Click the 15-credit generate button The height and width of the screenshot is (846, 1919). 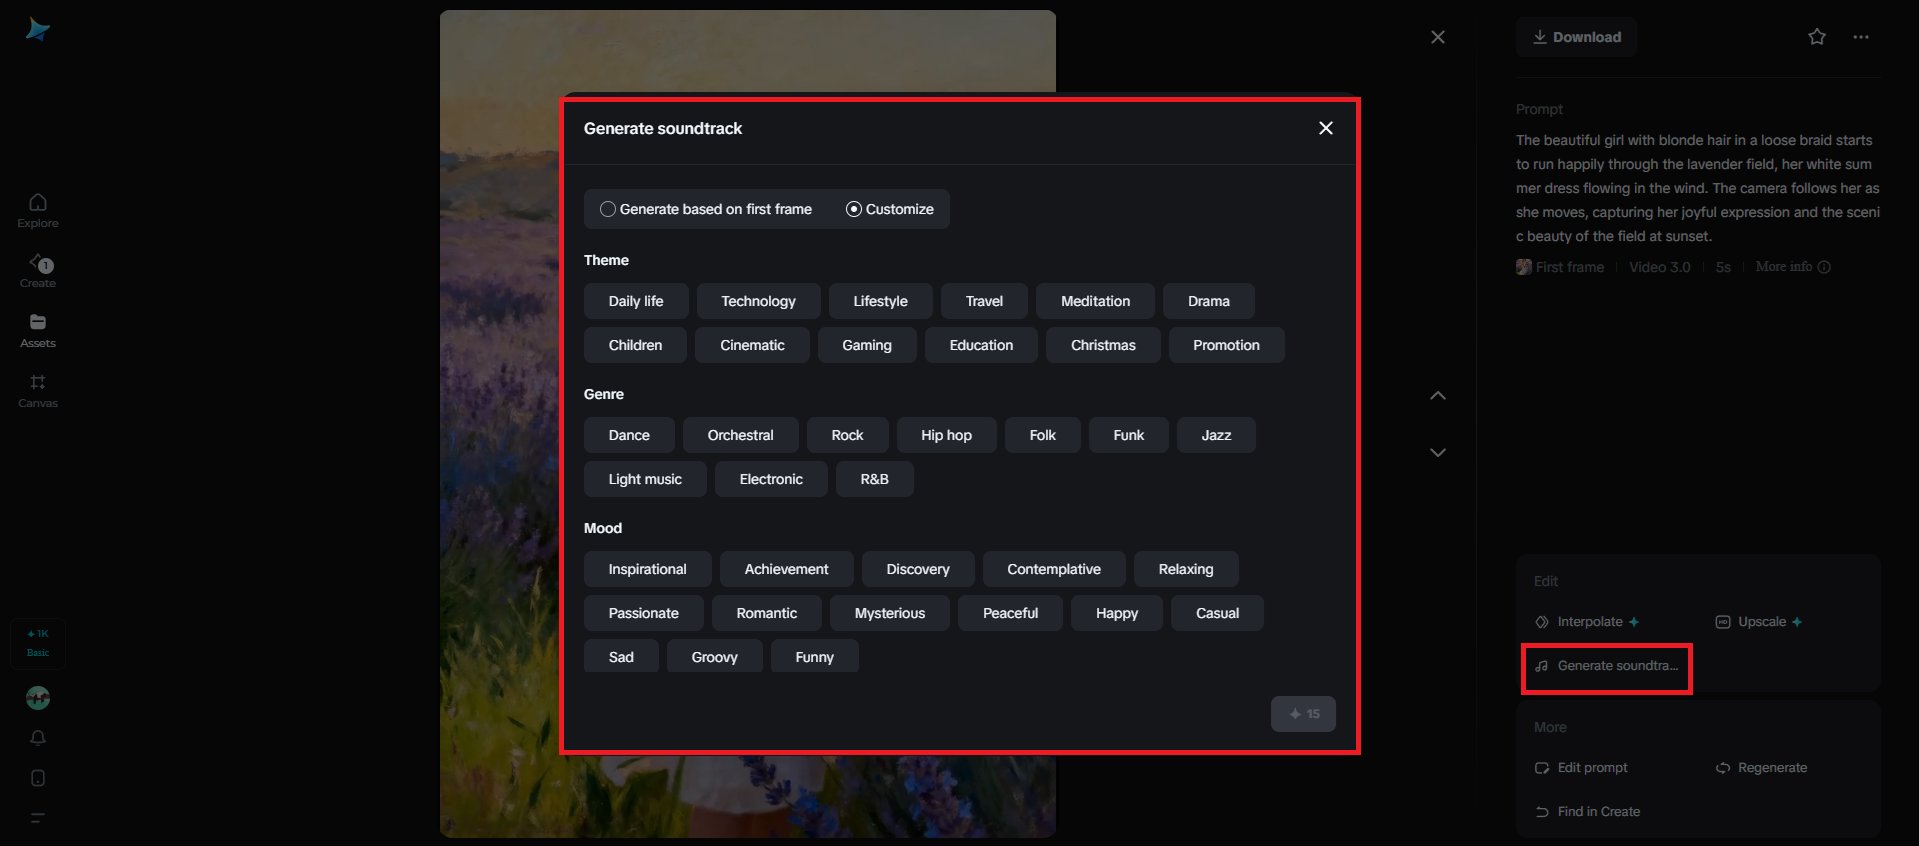pyautogui.click(x=1303, y=714)
